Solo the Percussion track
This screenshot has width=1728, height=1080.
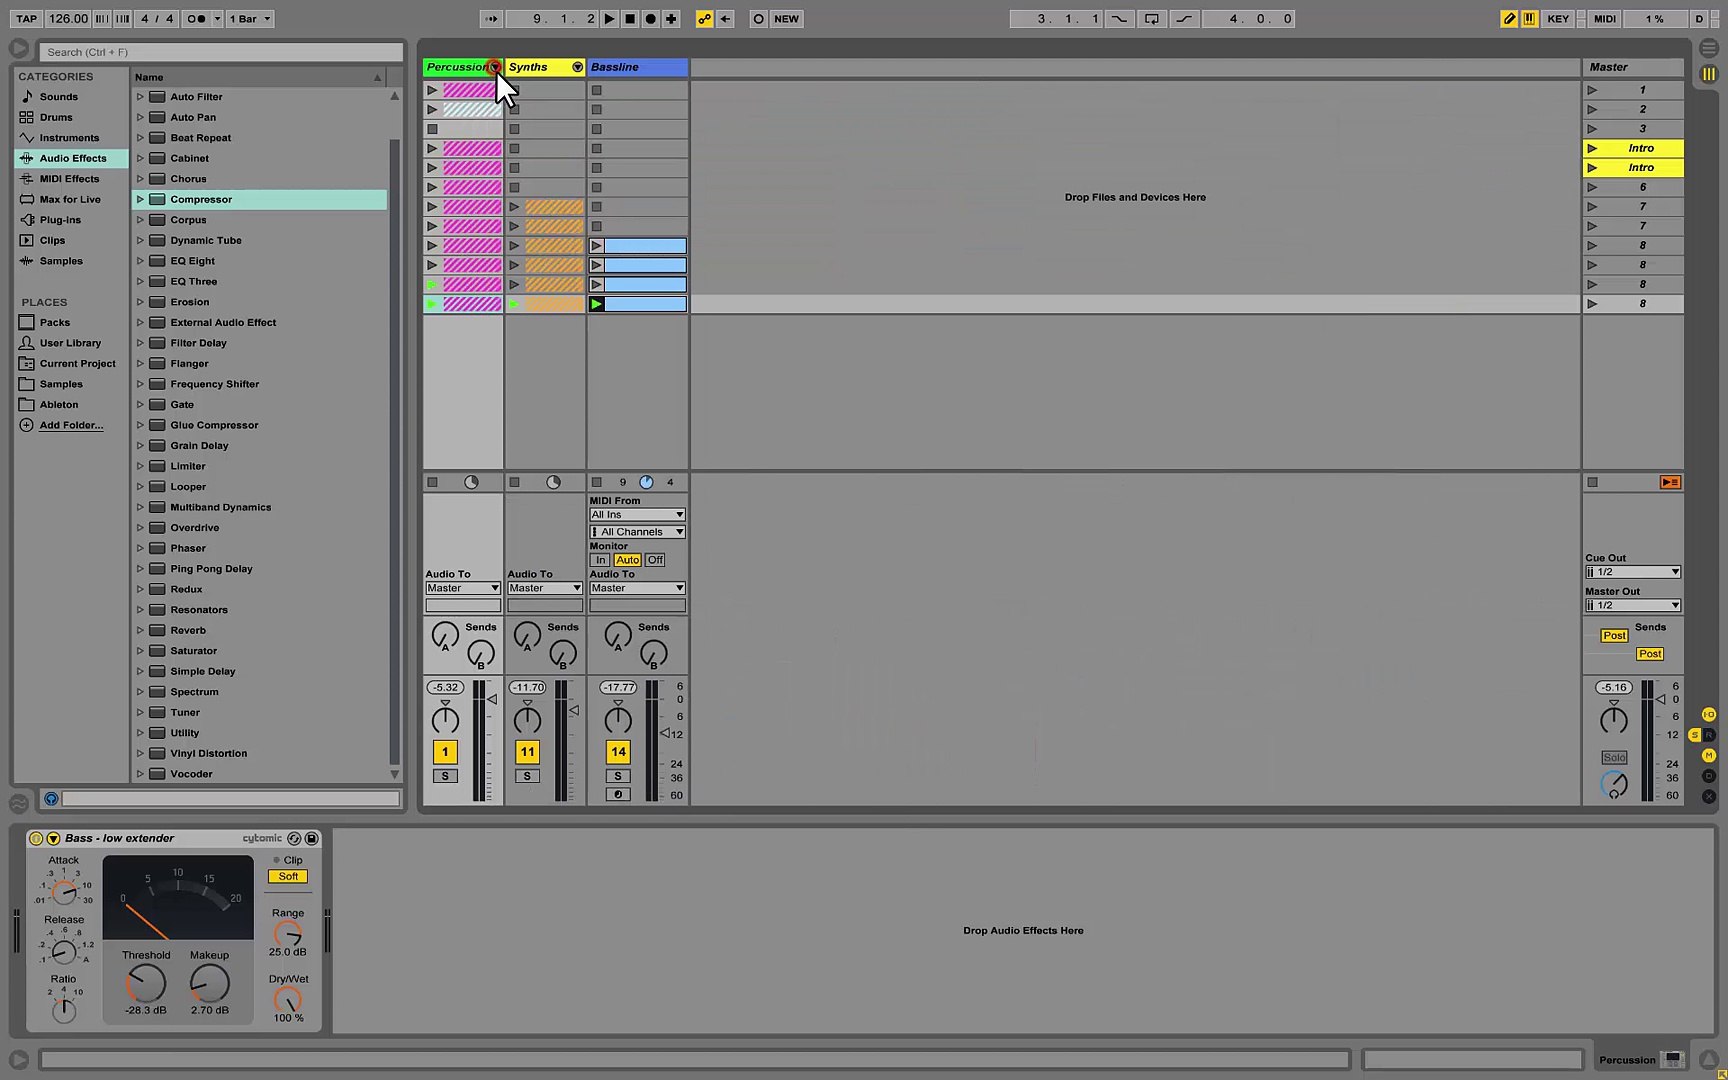coord(445,776)
